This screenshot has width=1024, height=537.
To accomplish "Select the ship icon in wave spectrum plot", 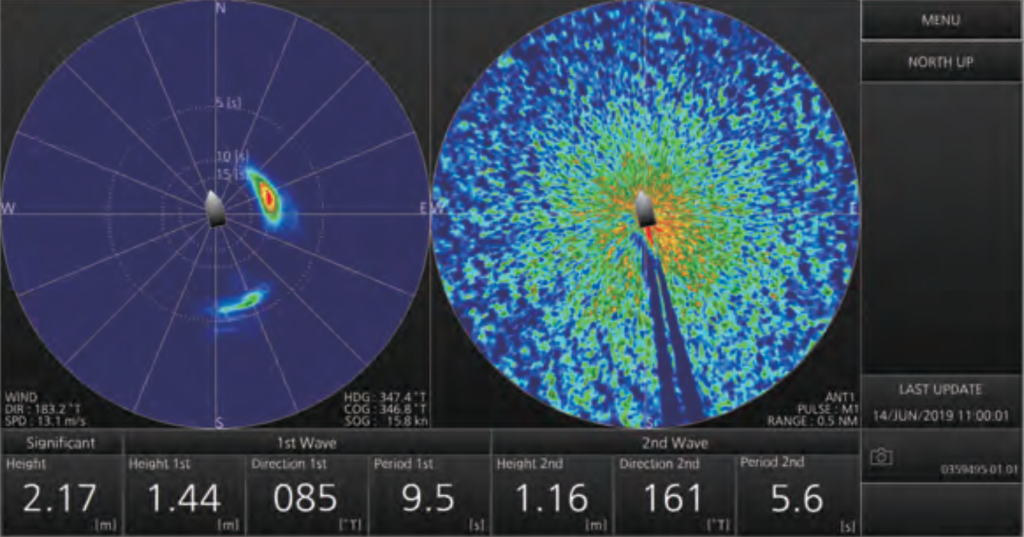I will click(x=216, y=207).
